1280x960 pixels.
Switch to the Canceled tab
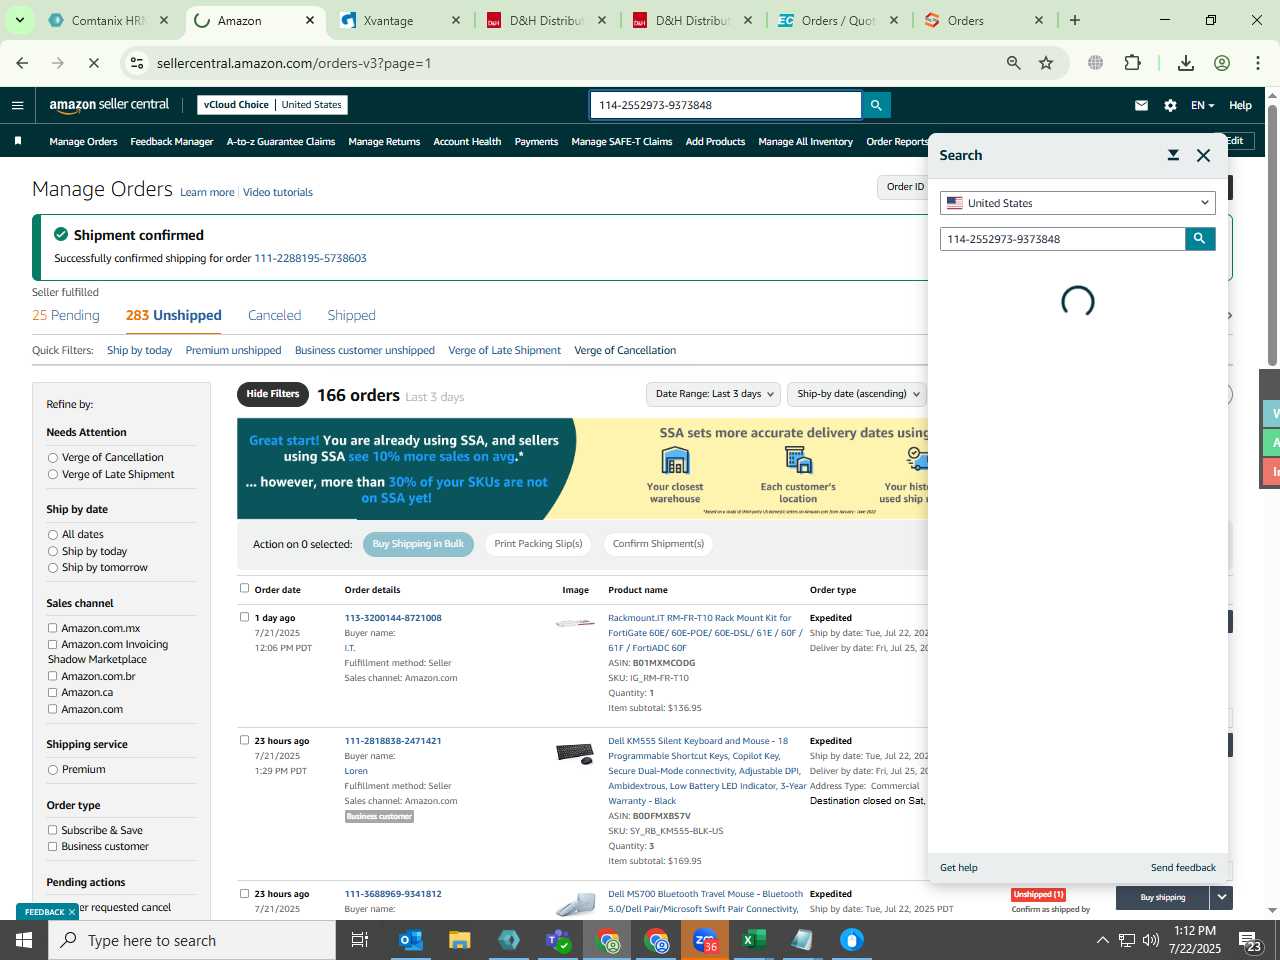point(274,315)
